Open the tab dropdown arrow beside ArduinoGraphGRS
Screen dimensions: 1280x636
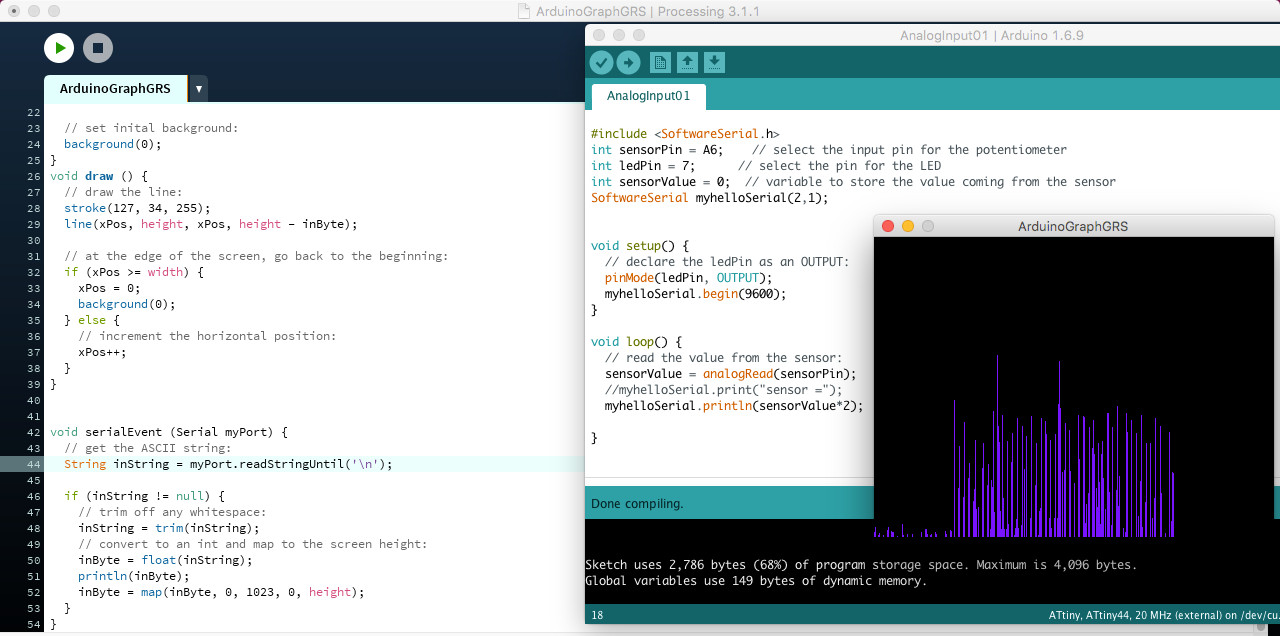[198, 88]
